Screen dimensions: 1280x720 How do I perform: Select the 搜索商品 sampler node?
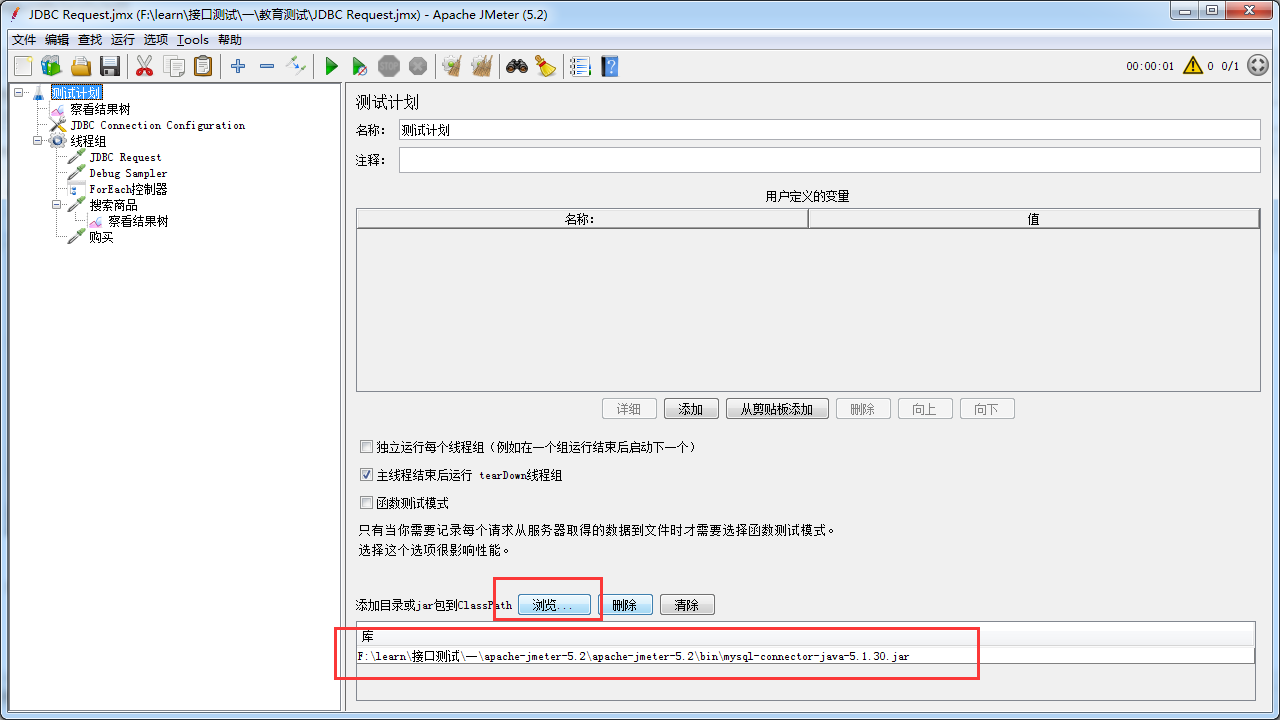(113, 205)
